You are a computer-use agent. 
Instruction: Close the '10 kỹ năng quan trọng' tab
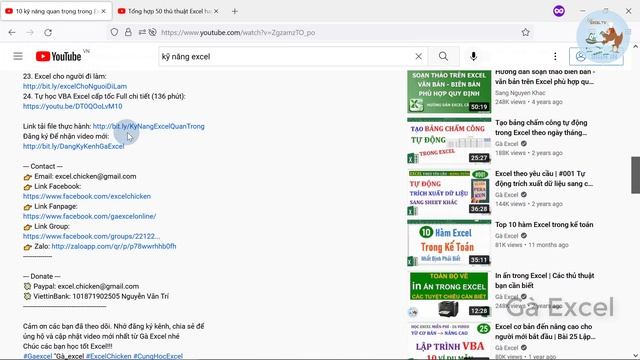[104, 11]
